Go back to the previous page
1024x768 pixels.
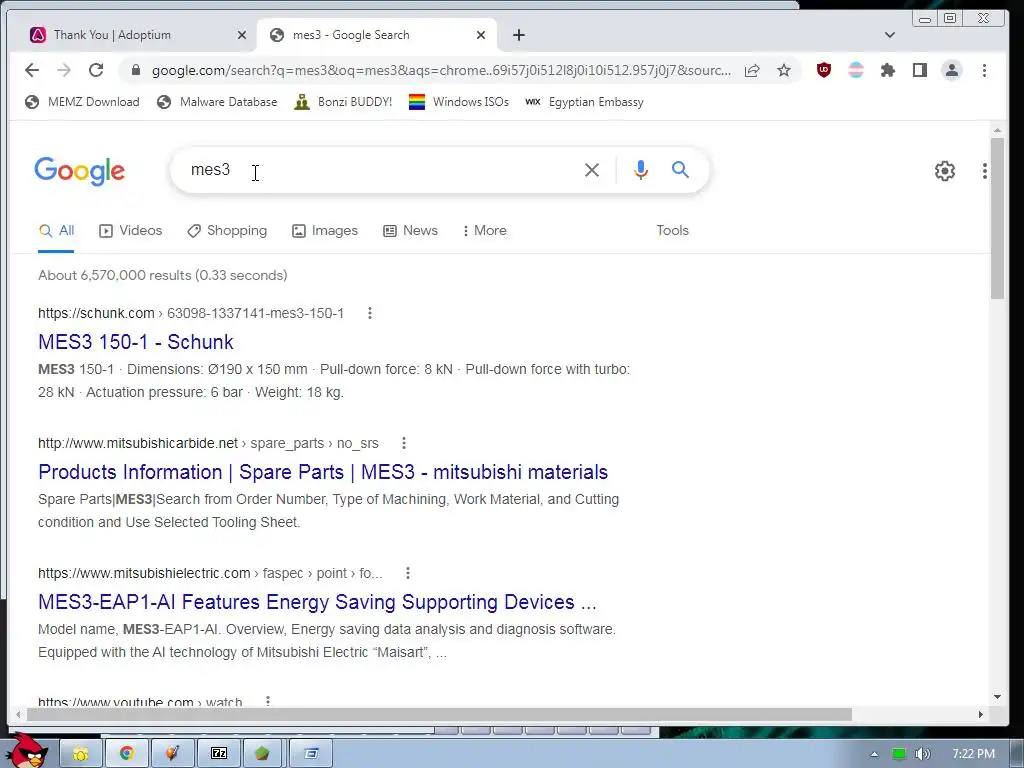(31, 70)
